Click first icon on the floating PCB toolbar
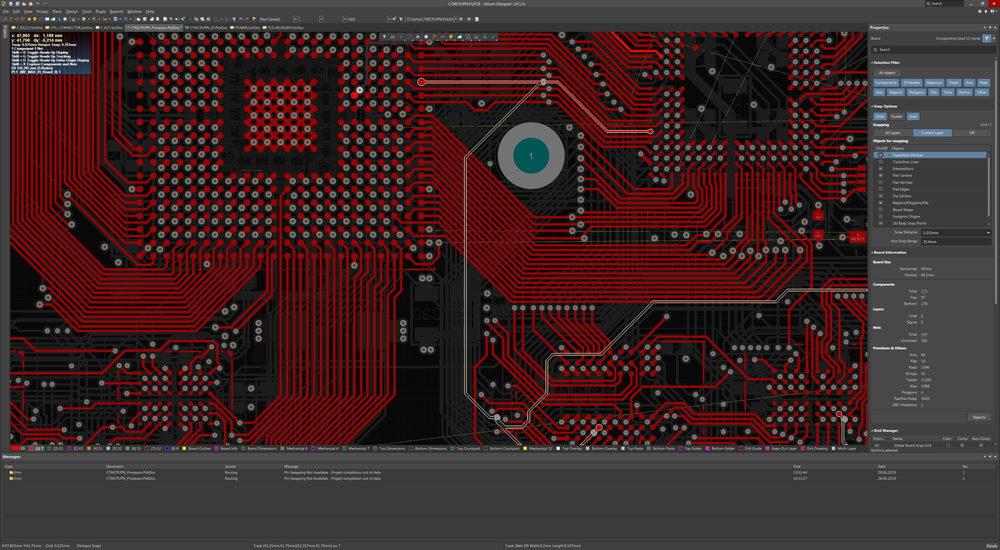This screenshot has height=550, width=1000. [384, 37]
